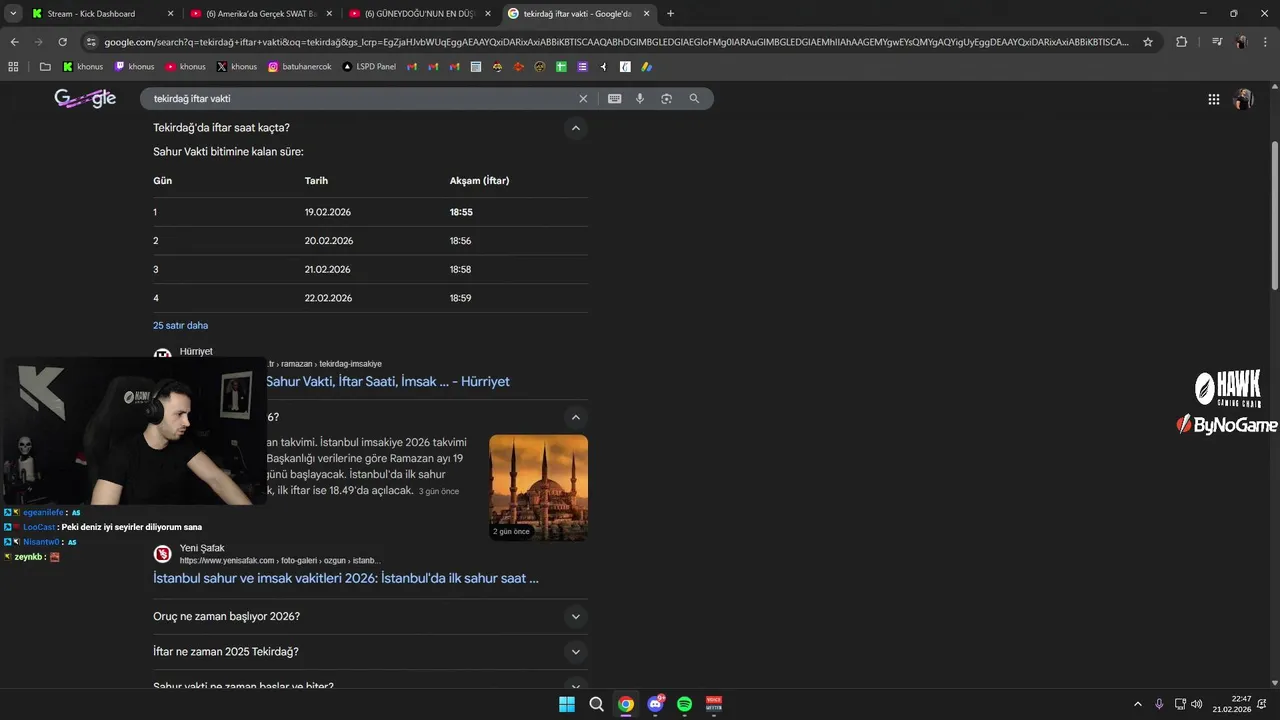This screenshot has width=1280, height=720.
Task: Open Discord from the taskbar
Action: coord(655,704)
